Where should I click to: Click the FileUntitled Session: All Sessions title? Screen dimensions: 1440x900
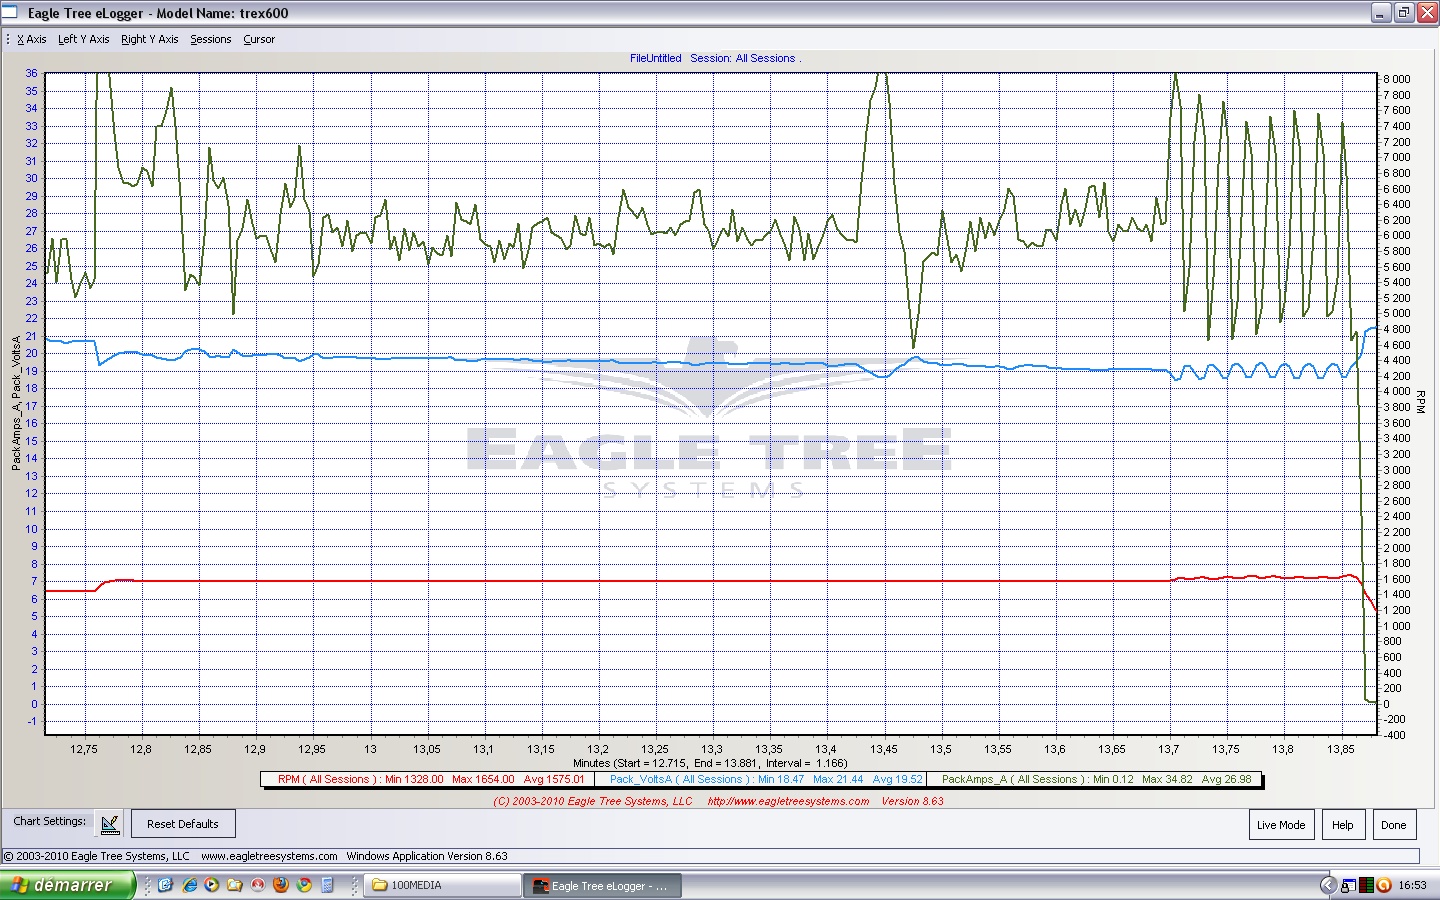tap(715, 58)
